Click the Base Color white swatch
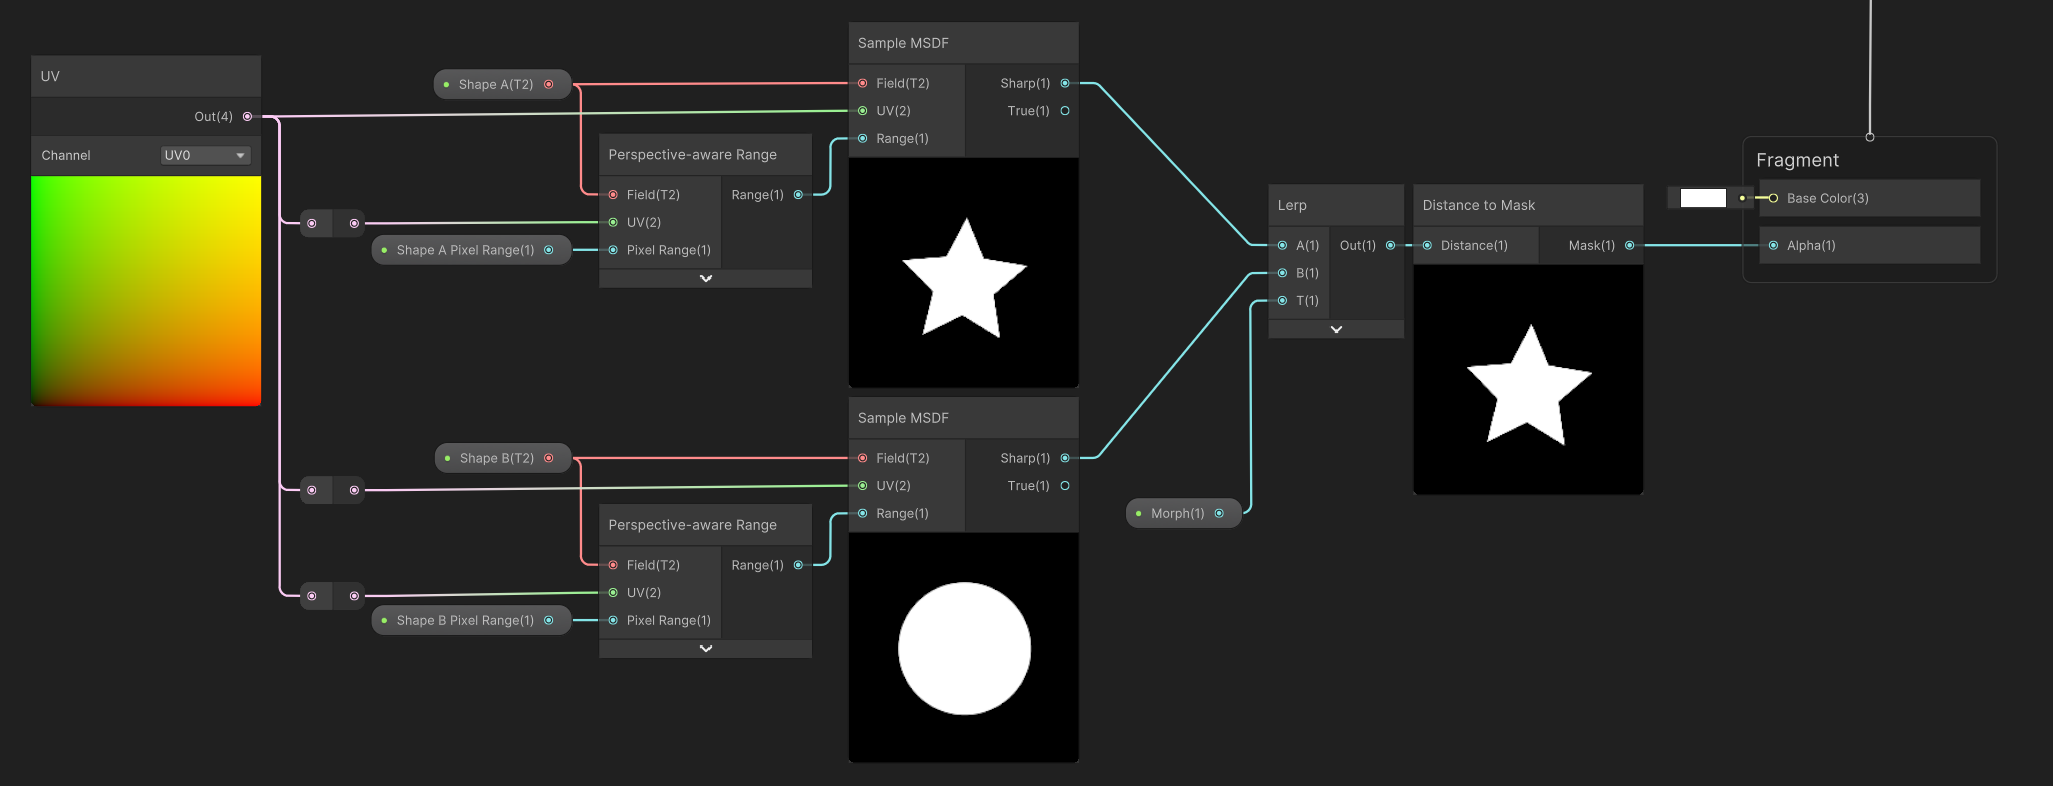The width and height of the screenshot is (2053, 786). [1703, 198]
